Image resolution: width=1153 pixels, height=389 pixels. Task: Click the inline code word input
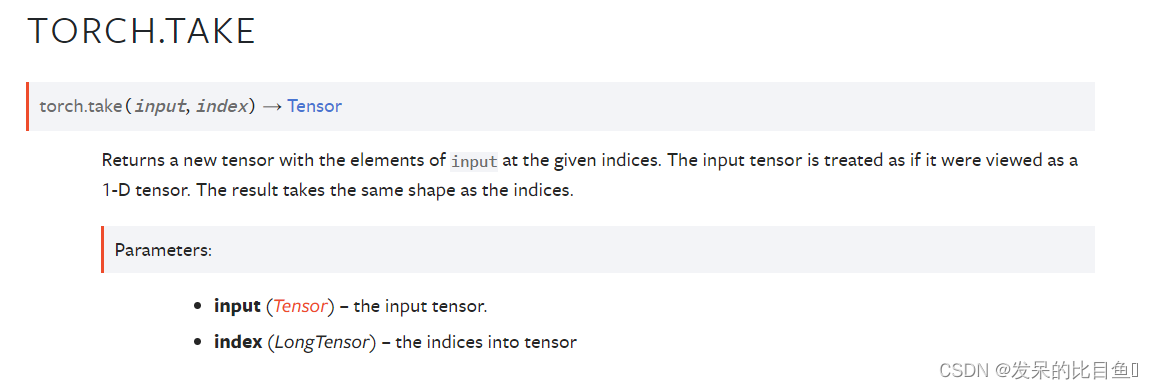pos(474,160)
